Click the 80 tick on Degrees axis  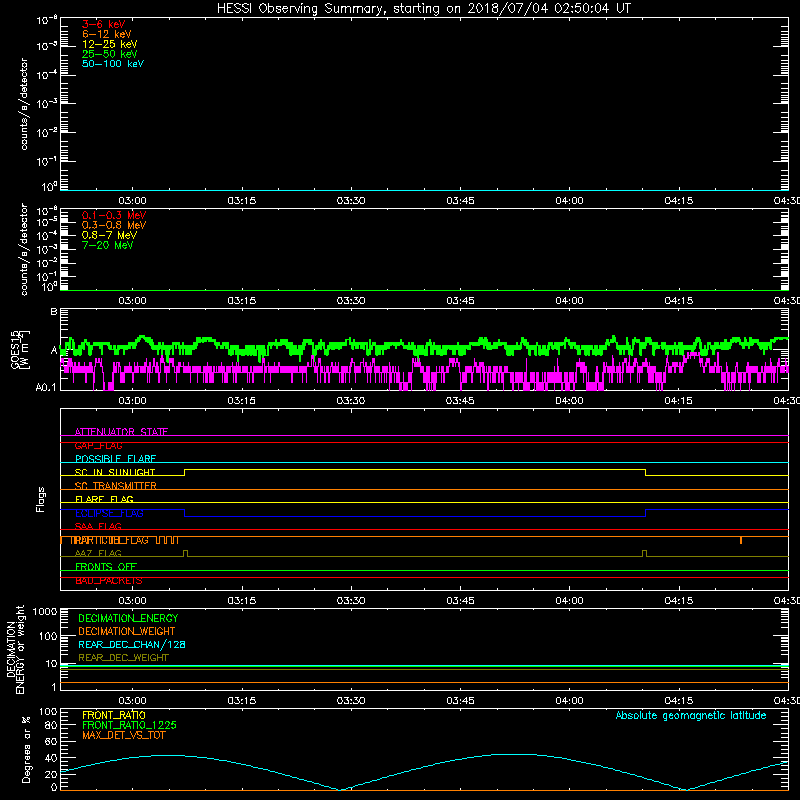click(x=51, y=725)
